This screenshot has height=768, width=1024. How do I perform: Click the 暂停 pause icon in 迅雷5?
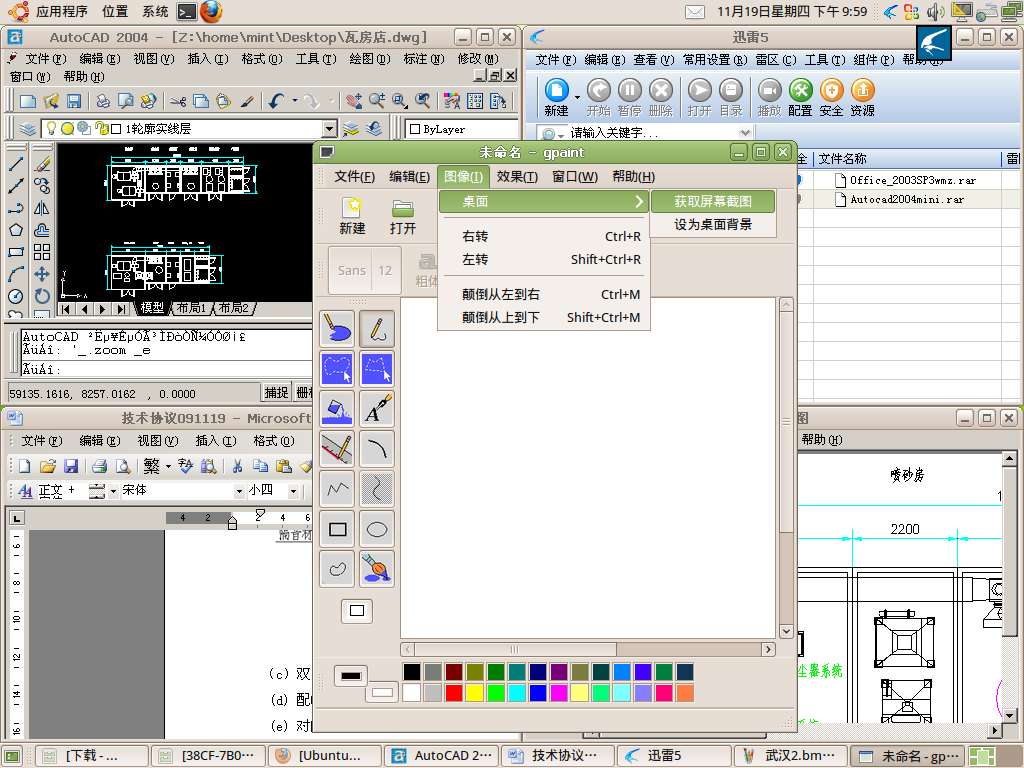click(x=630, y=97)
